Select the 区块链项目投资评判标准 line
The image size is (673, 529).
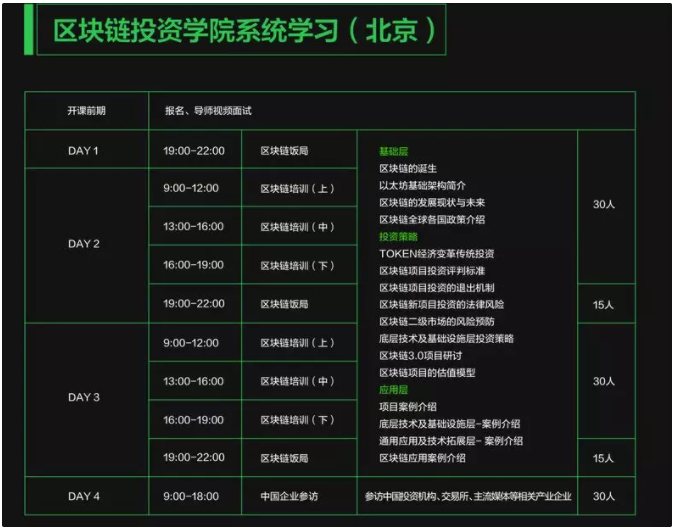tap(432, 271)
